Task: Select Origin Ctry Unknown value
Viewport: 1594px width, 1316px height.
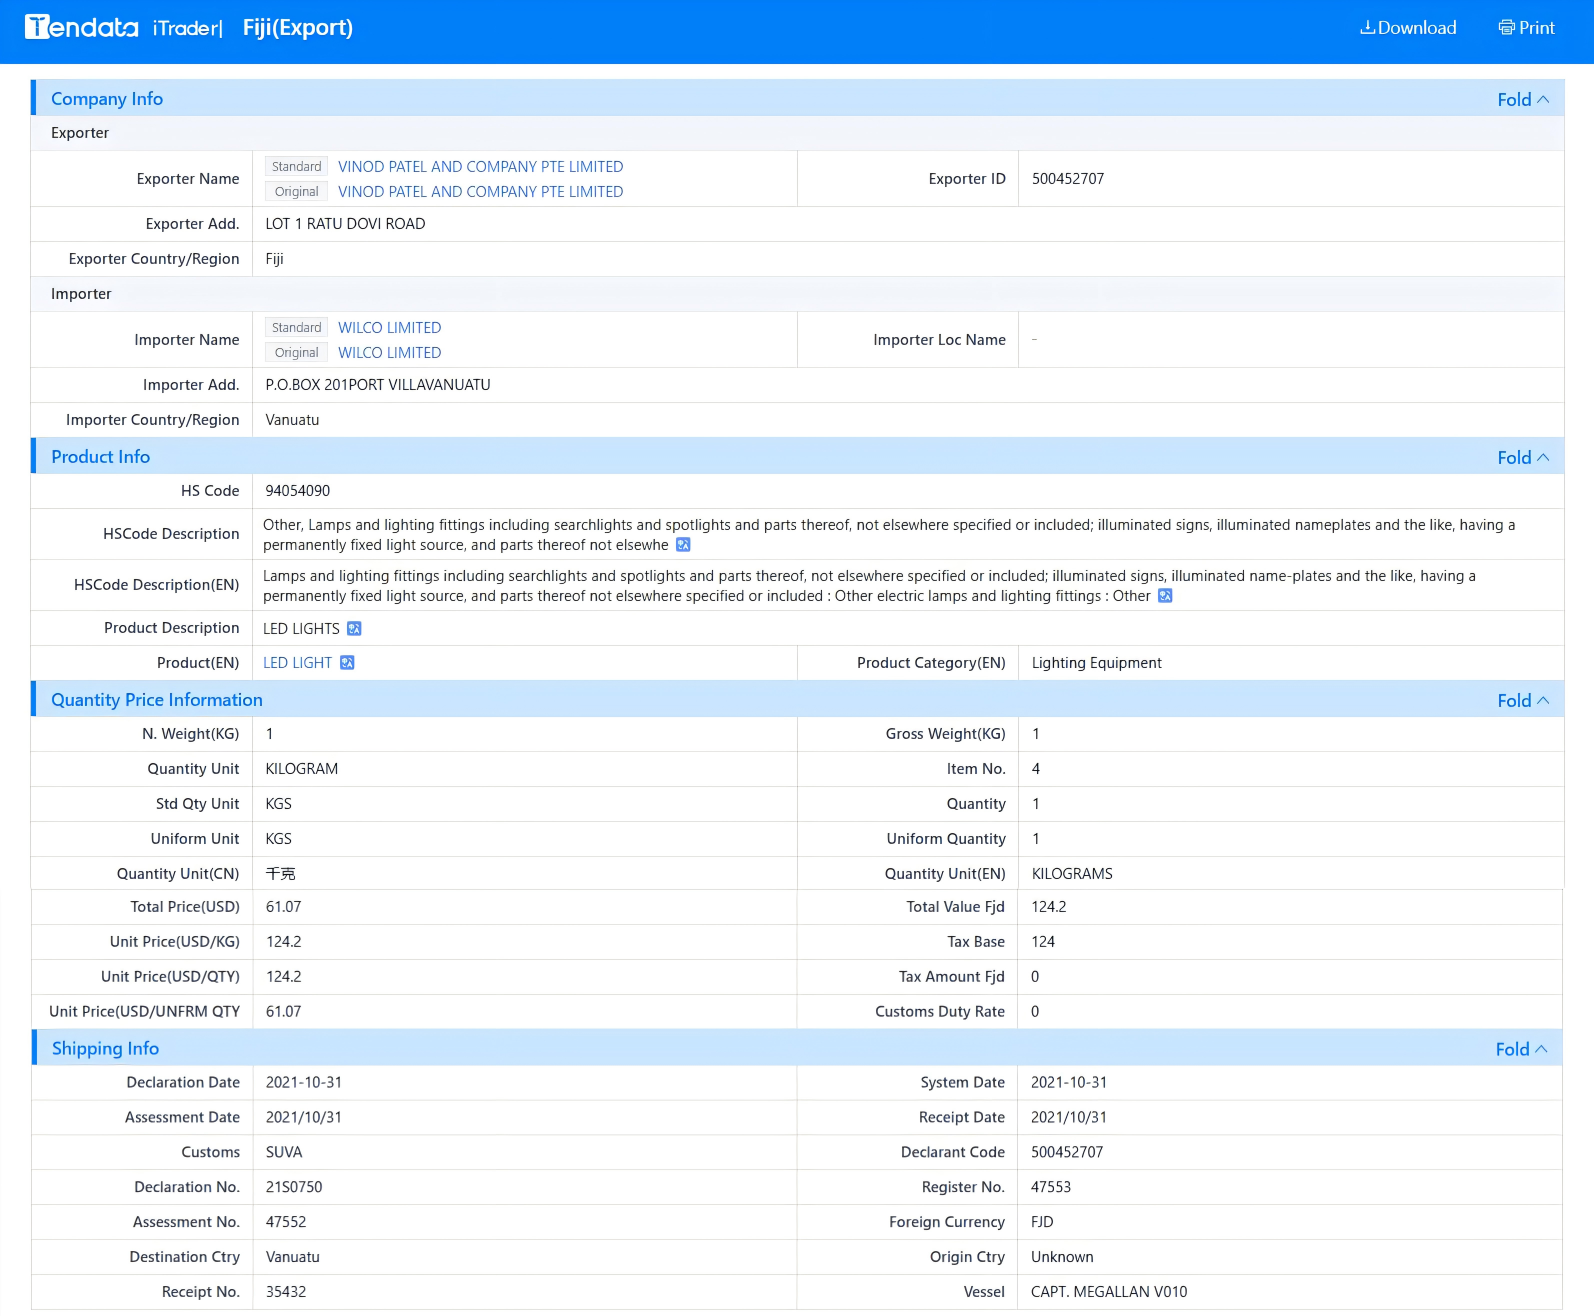Action: pyautogui.click(x=1062, y=1258)
